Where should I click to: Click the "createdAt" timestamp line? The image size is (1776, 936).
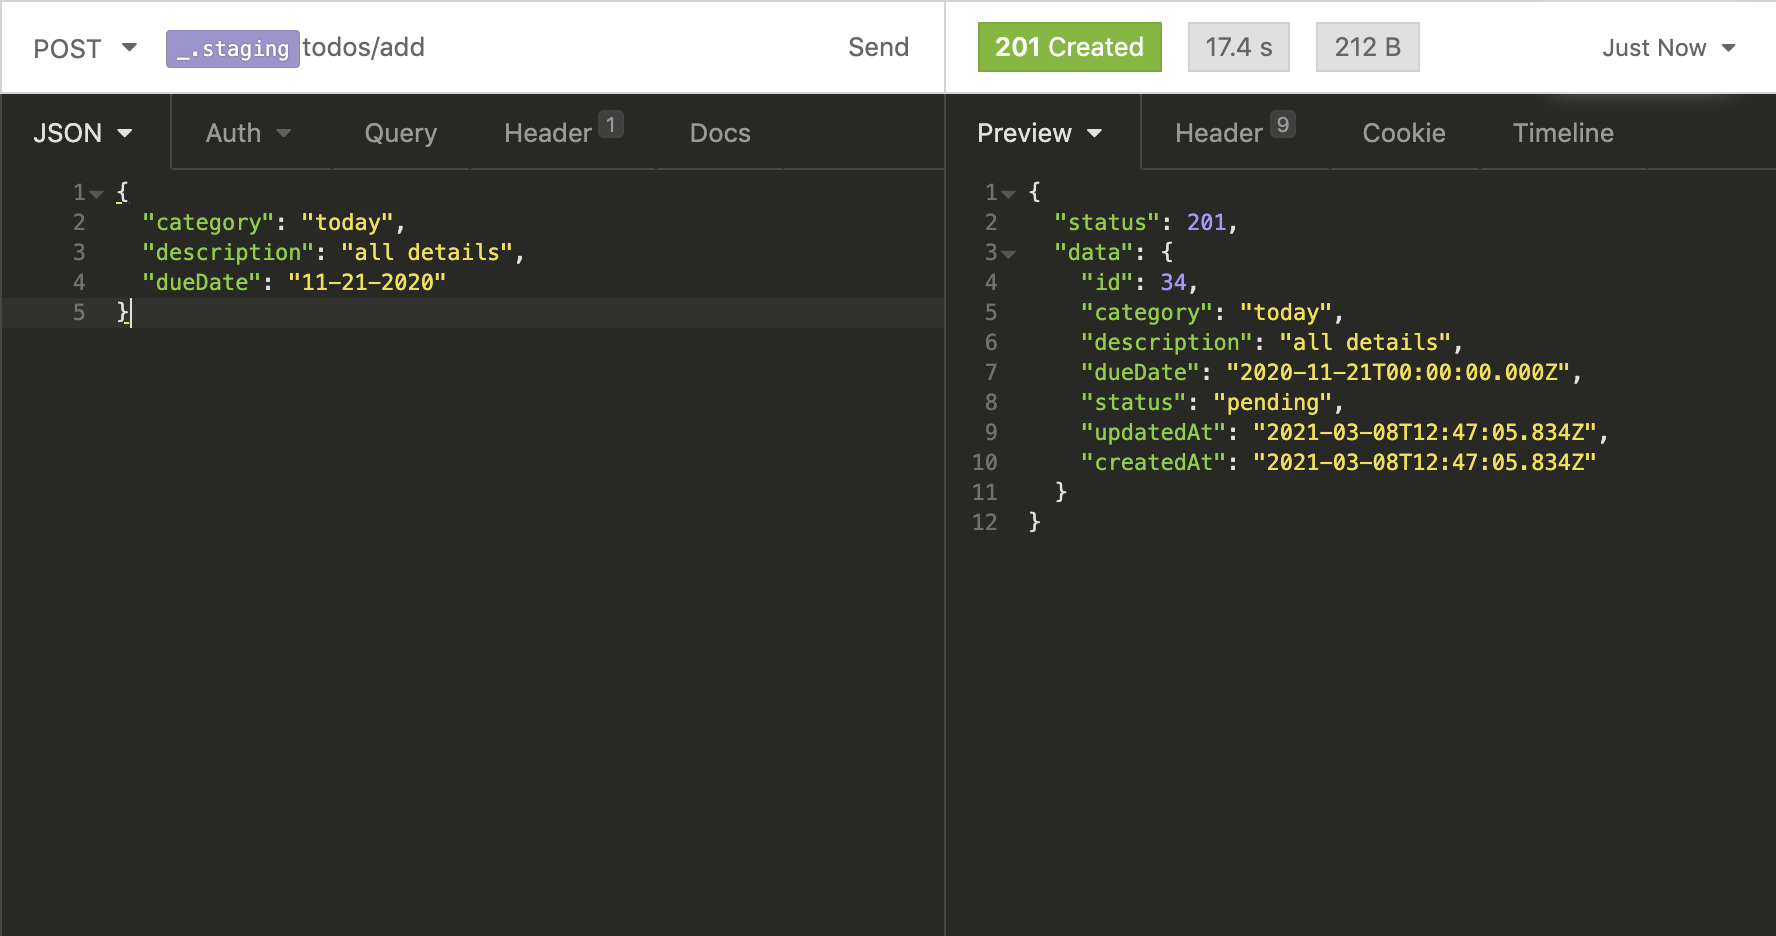(x=1338, y=462)
